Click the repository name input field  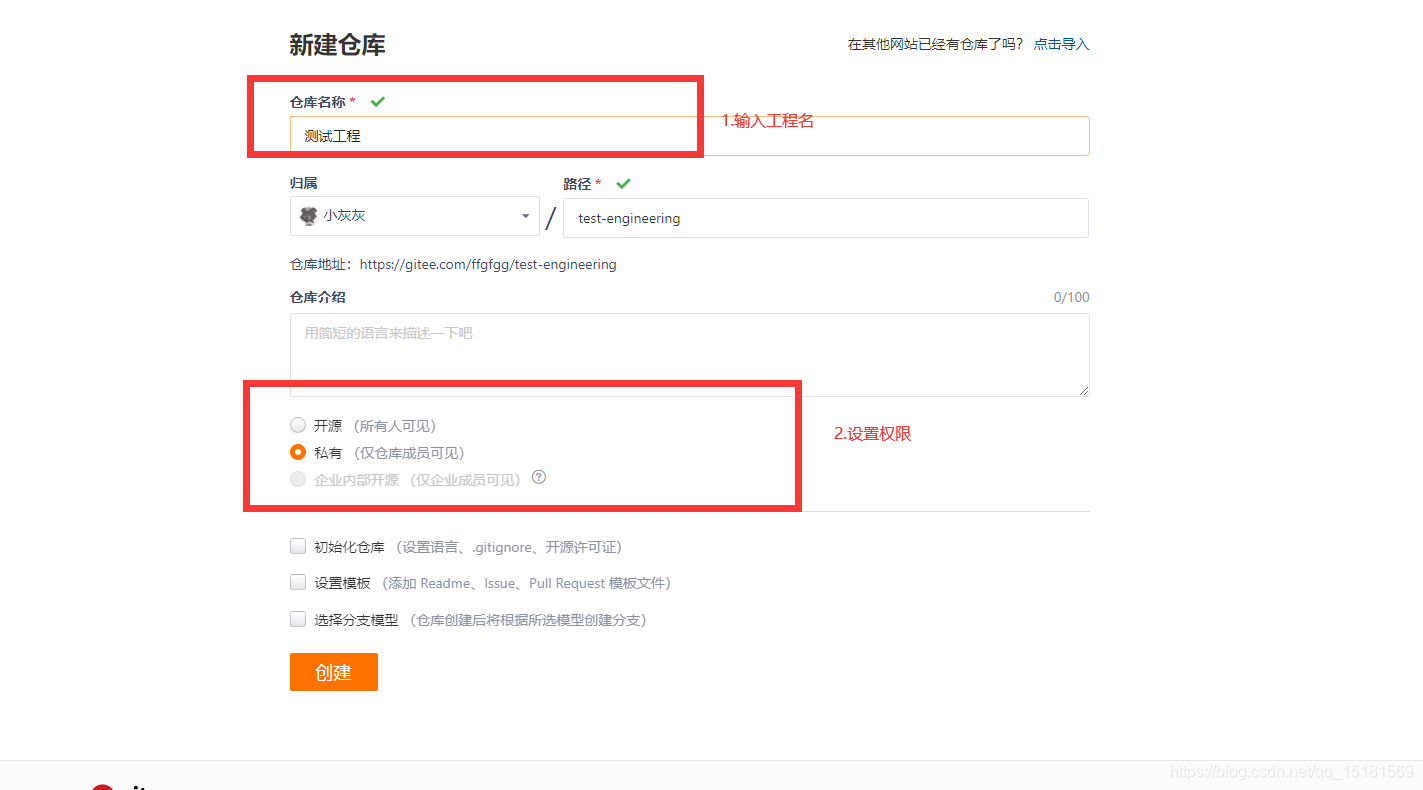[x=689, y=136]
